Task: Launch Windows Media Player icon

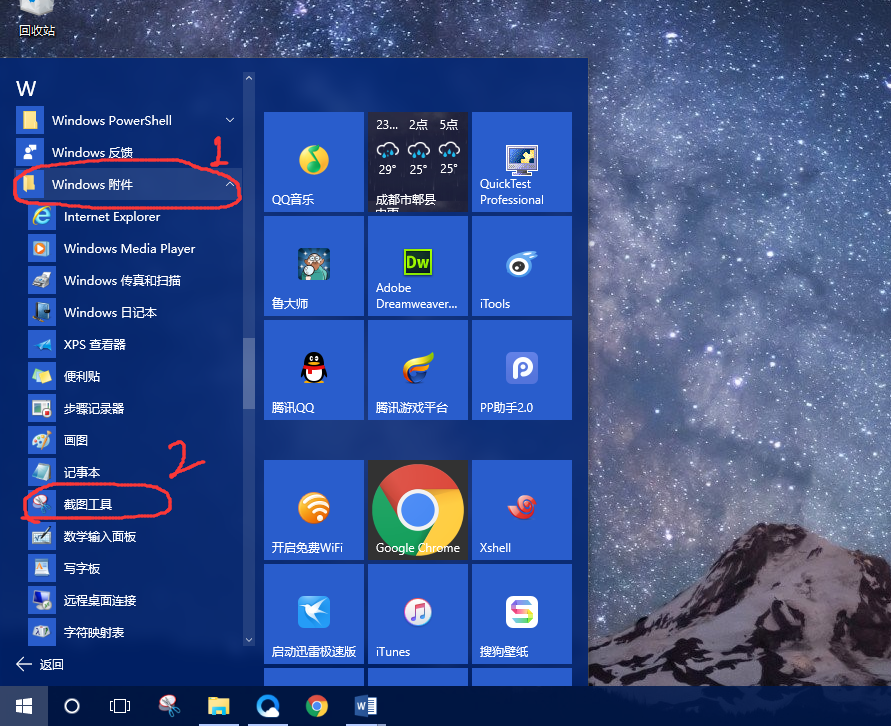Action: coord(42,248)
